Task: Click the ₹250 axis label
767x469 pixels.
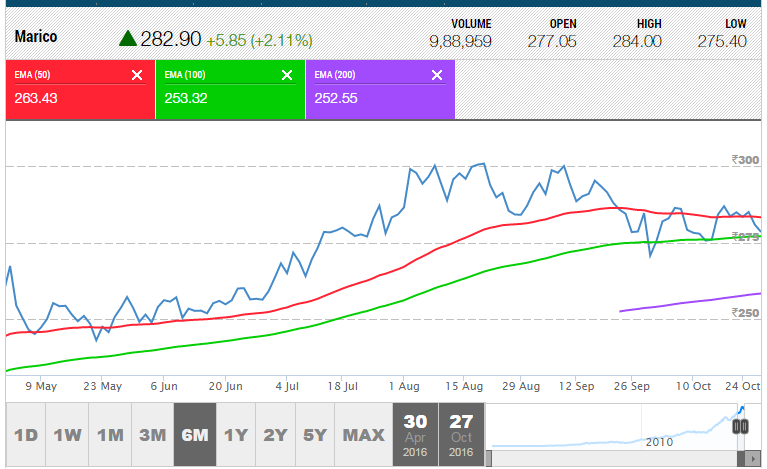Action: (x=745, y=313)
